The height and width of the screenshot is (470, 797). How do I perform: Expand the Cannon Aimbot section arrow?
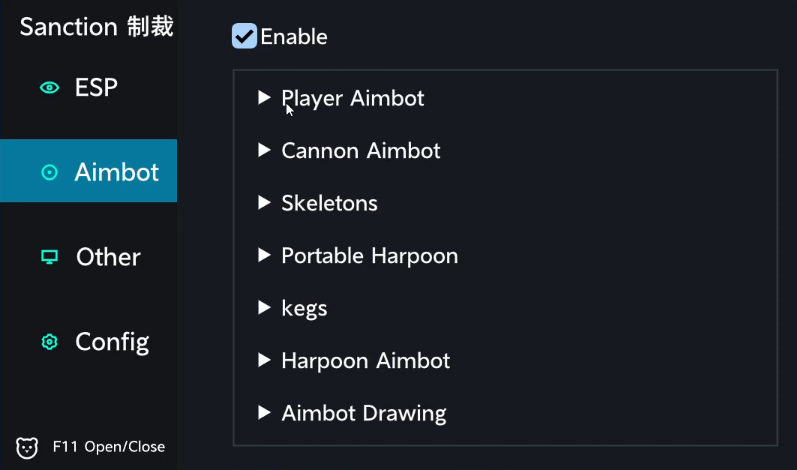coord(264,150)
